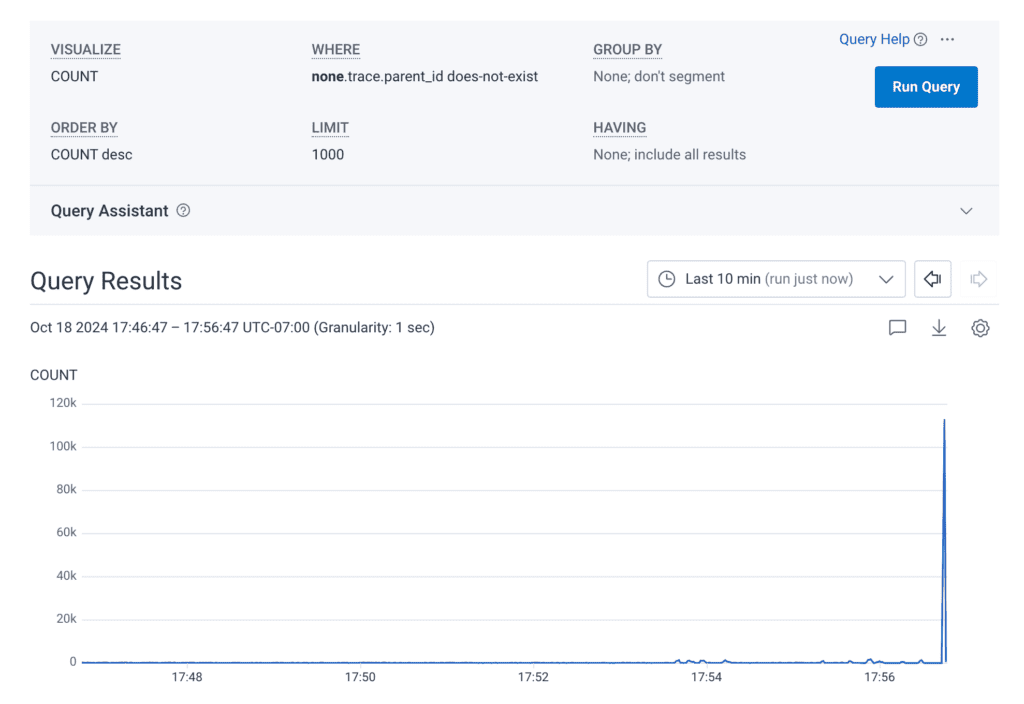Screen dimensions: 1024x704
Task: Click the Query Help question mark icon
Action: [x=921, y=40]
